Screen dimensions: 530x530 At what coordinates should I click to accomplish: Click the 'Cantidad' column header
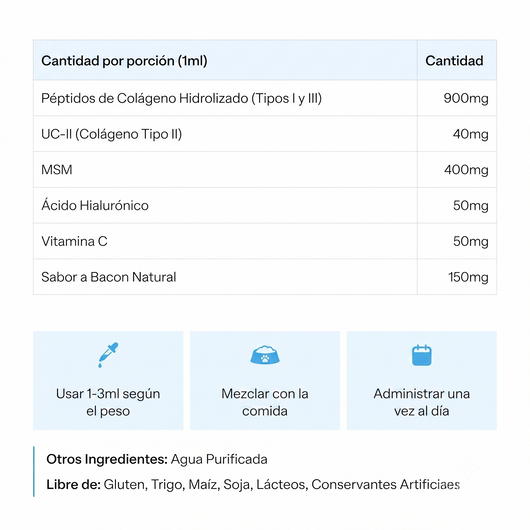click(454, 61)
